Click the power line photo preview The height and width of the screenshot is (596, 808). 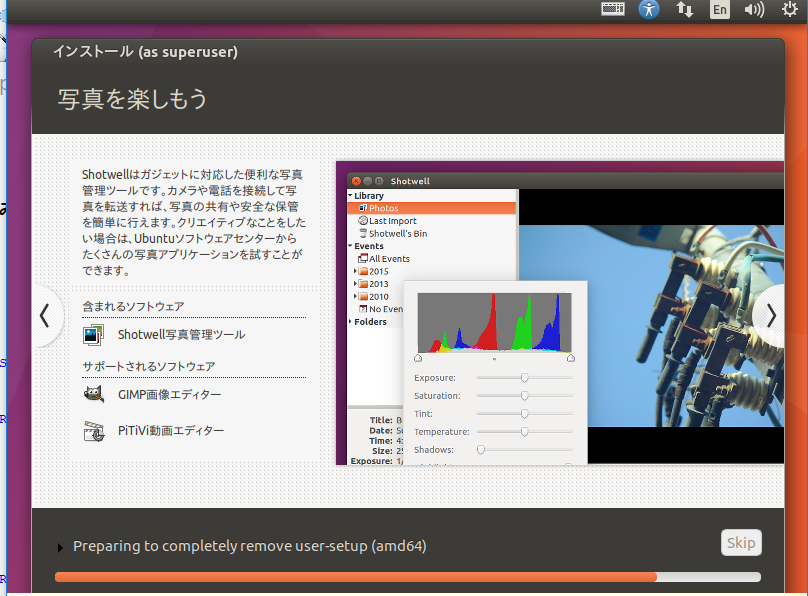pyautogui.click(x=651, y=326)
